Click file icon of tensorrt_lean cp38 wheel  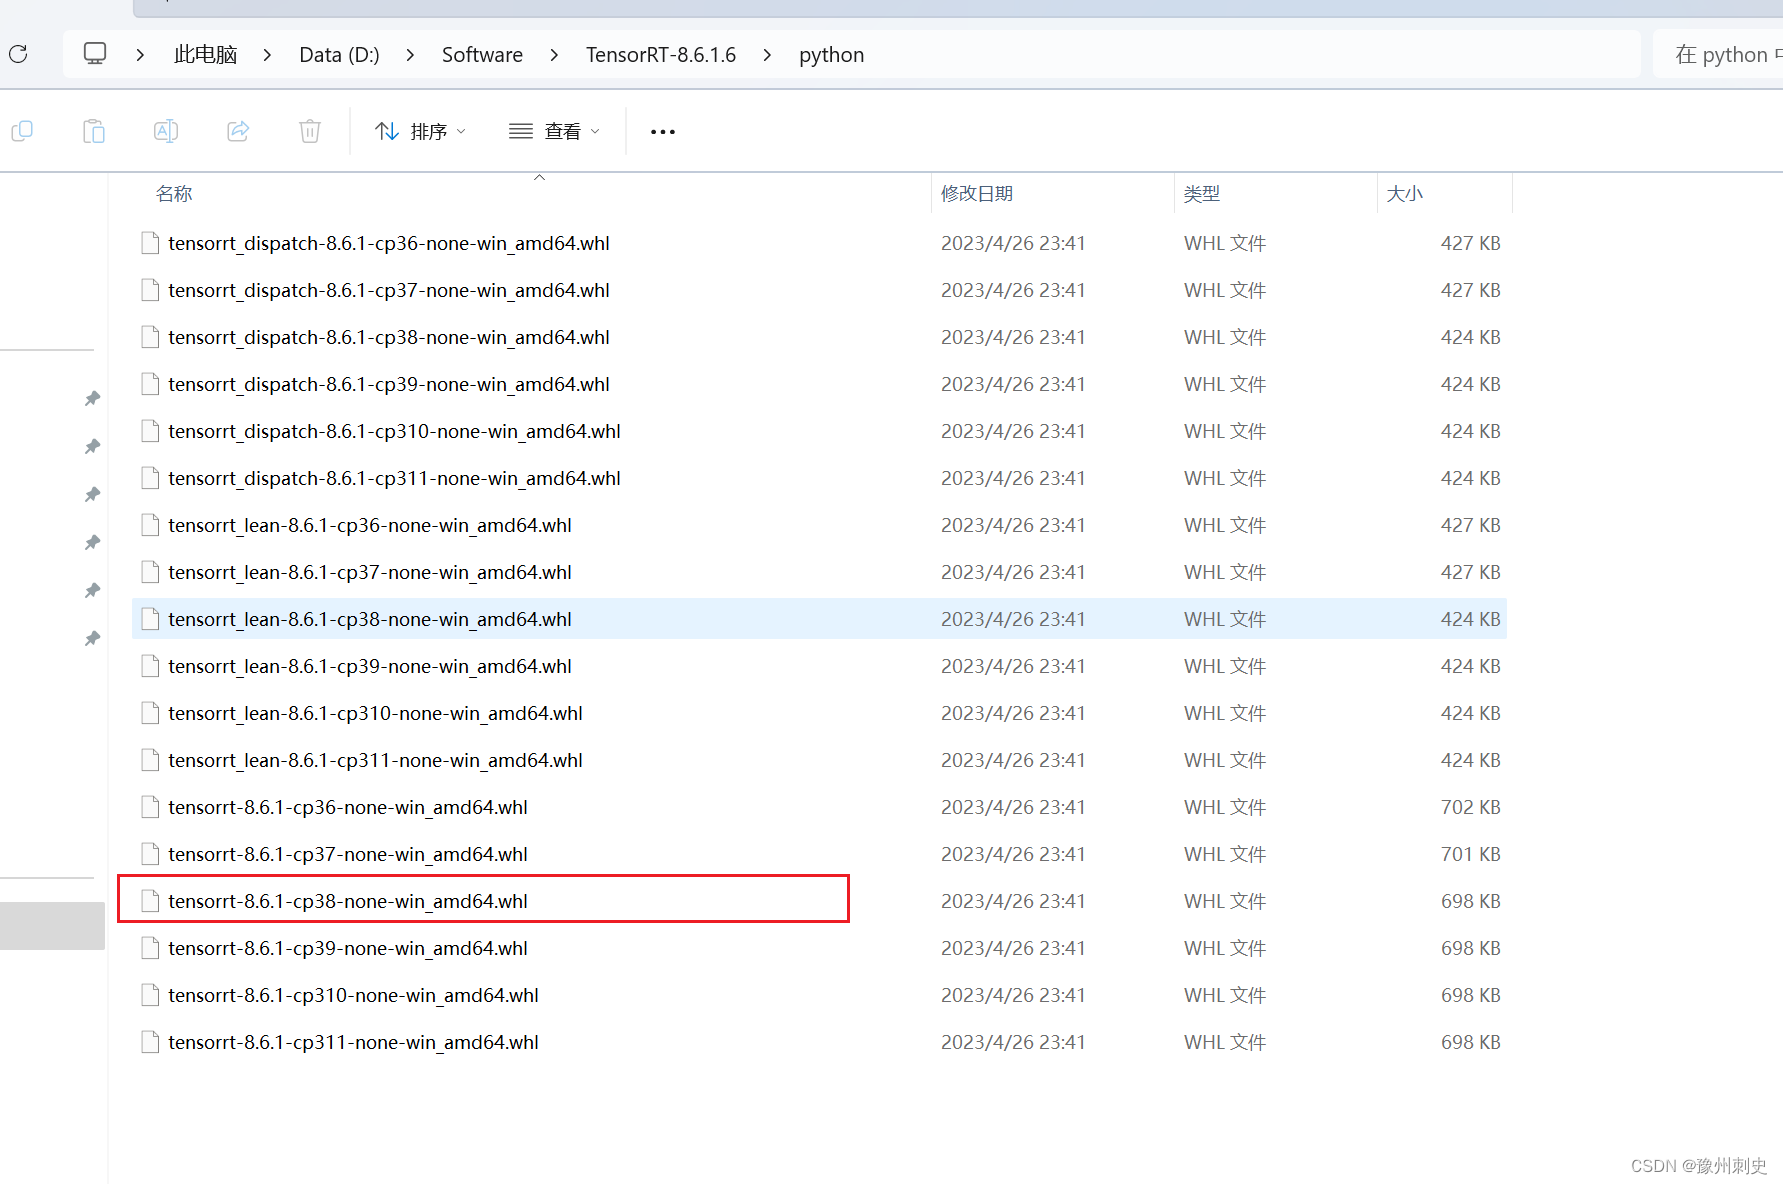150,619
